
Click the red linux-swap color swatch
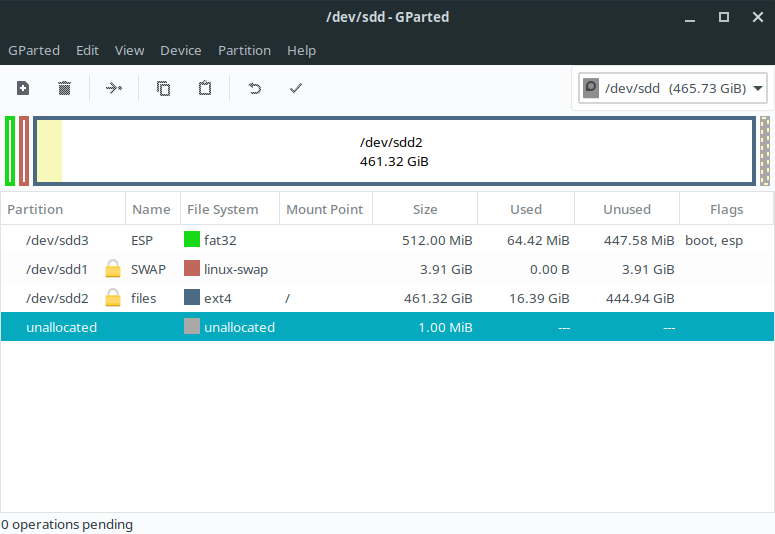point(192,268)
